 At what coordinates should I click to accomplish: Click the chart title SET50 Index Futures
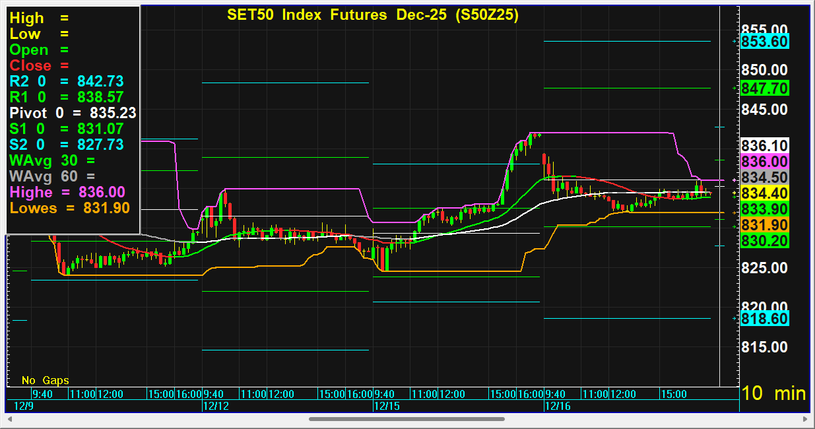(x=372, y=15)
